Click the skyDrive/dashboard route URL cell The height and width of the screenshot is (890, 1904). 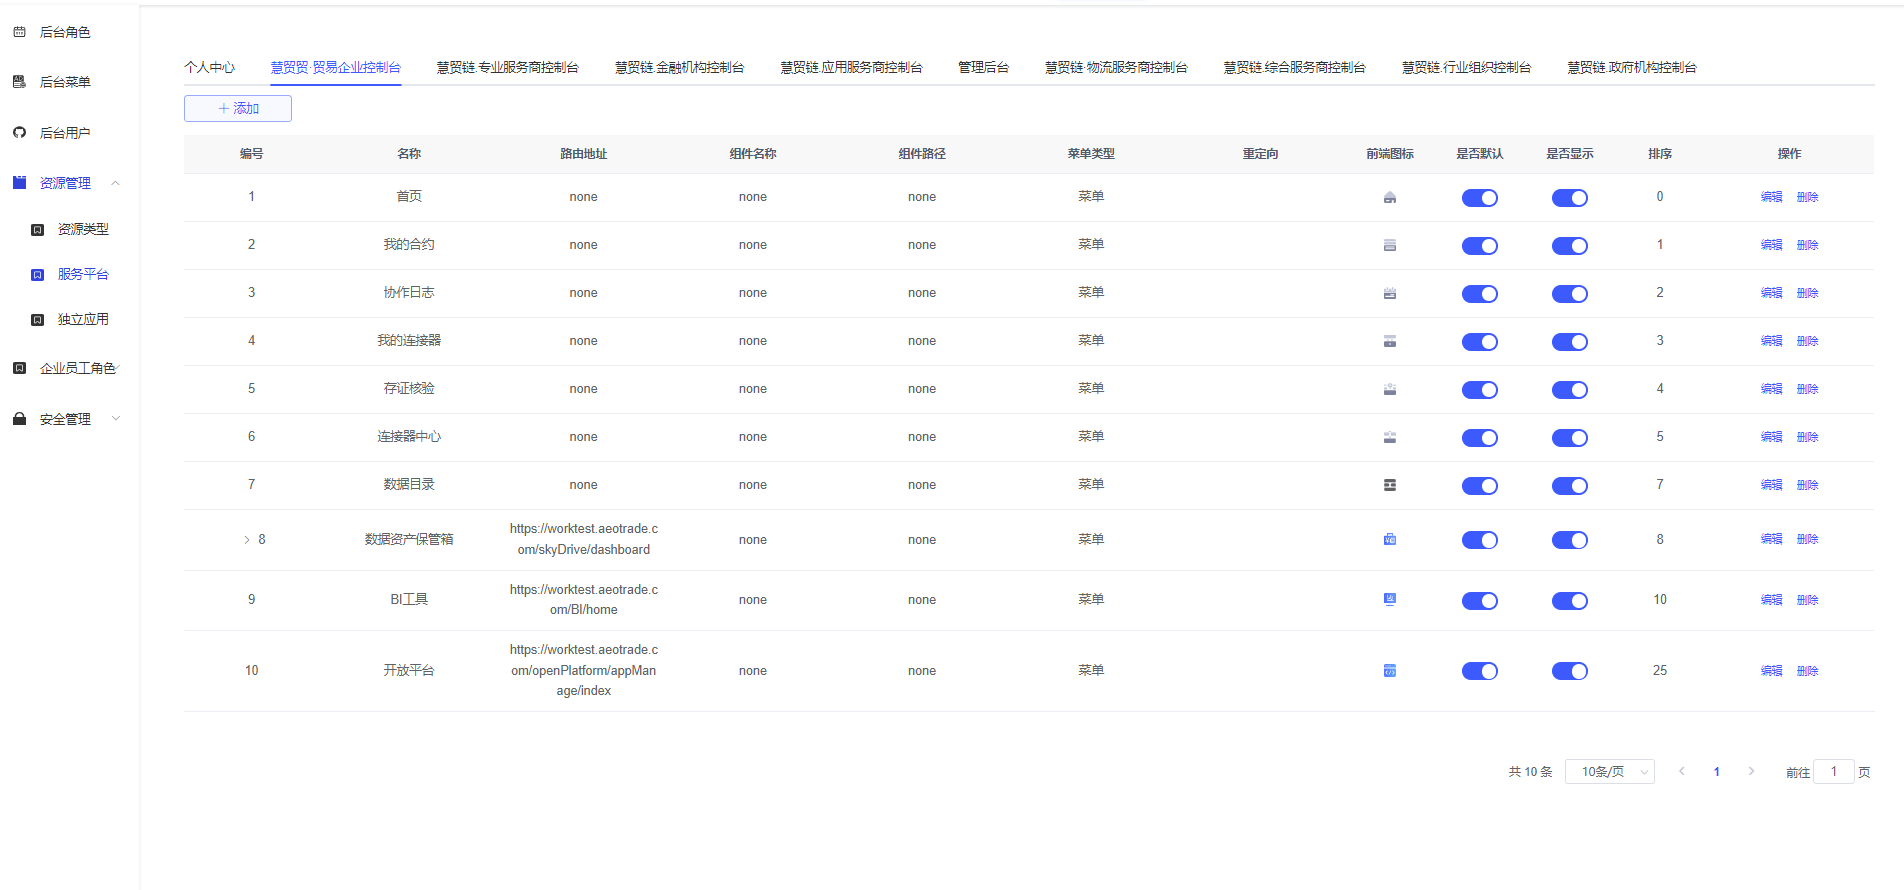click(583, 539)
